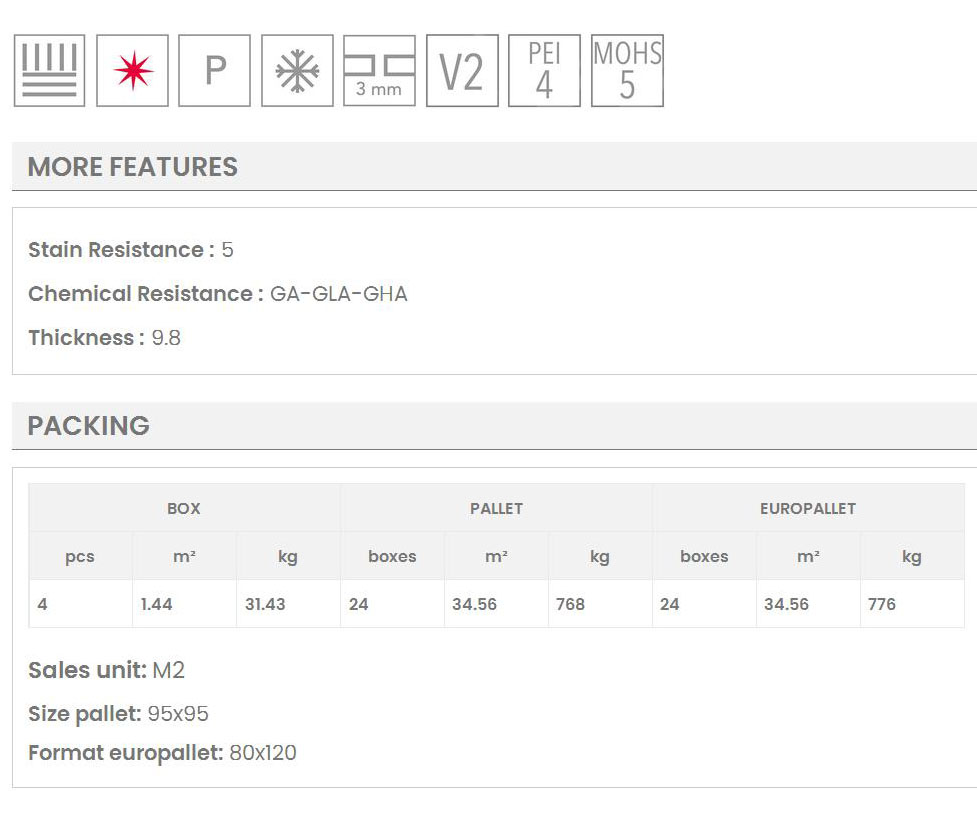Select the letter P icon
The width and height of the screenshot is (977, 814).
[x=214, y=71]
